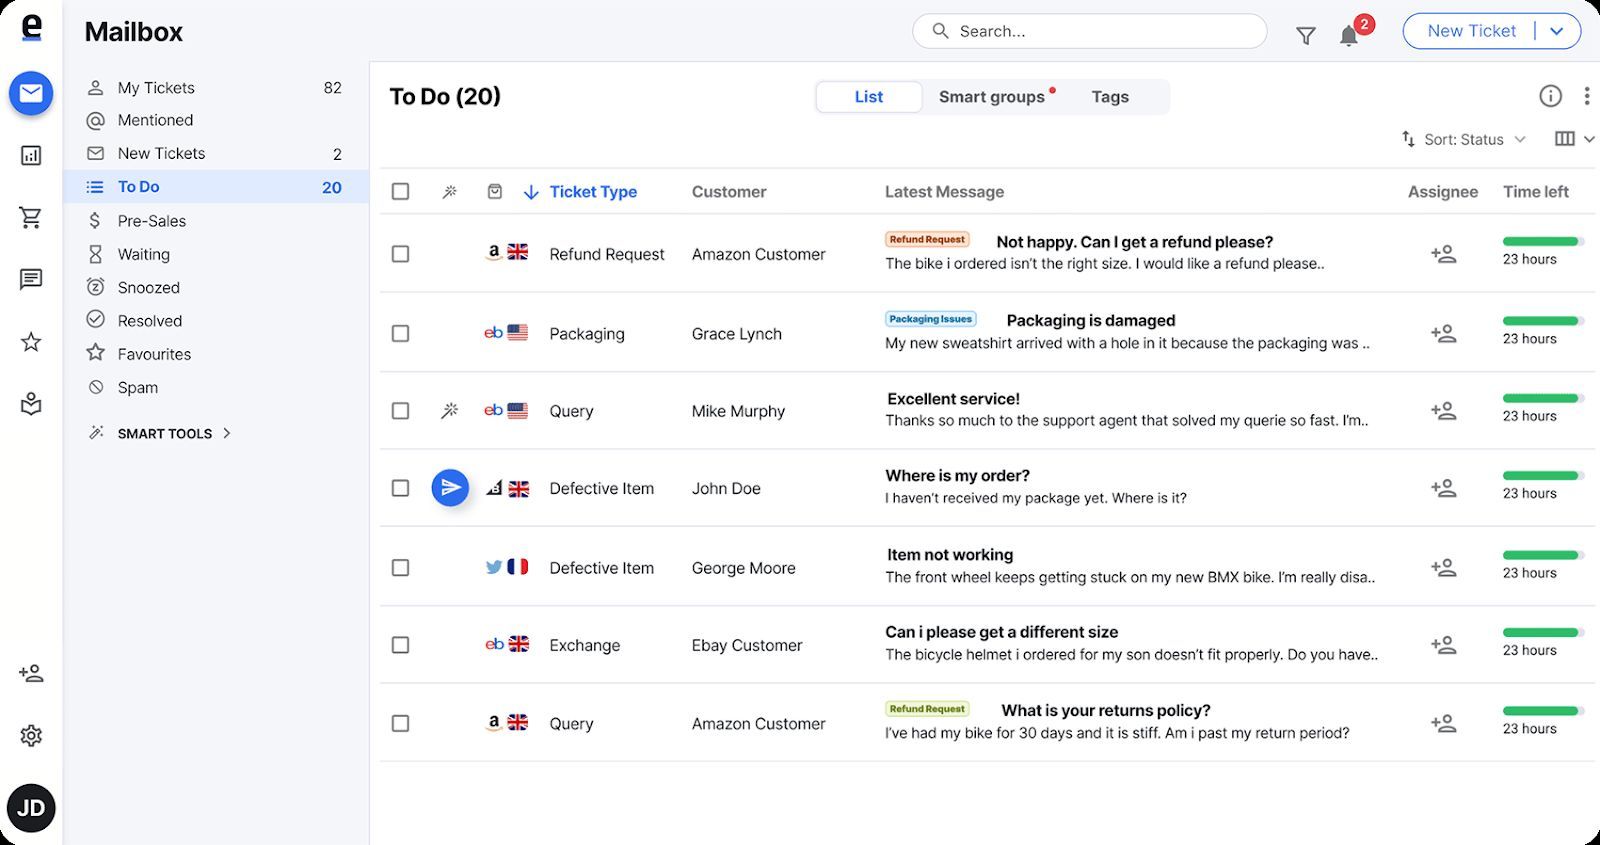
Task: Click orange Refund Request tag on first ticket
Action: [927, 239]
